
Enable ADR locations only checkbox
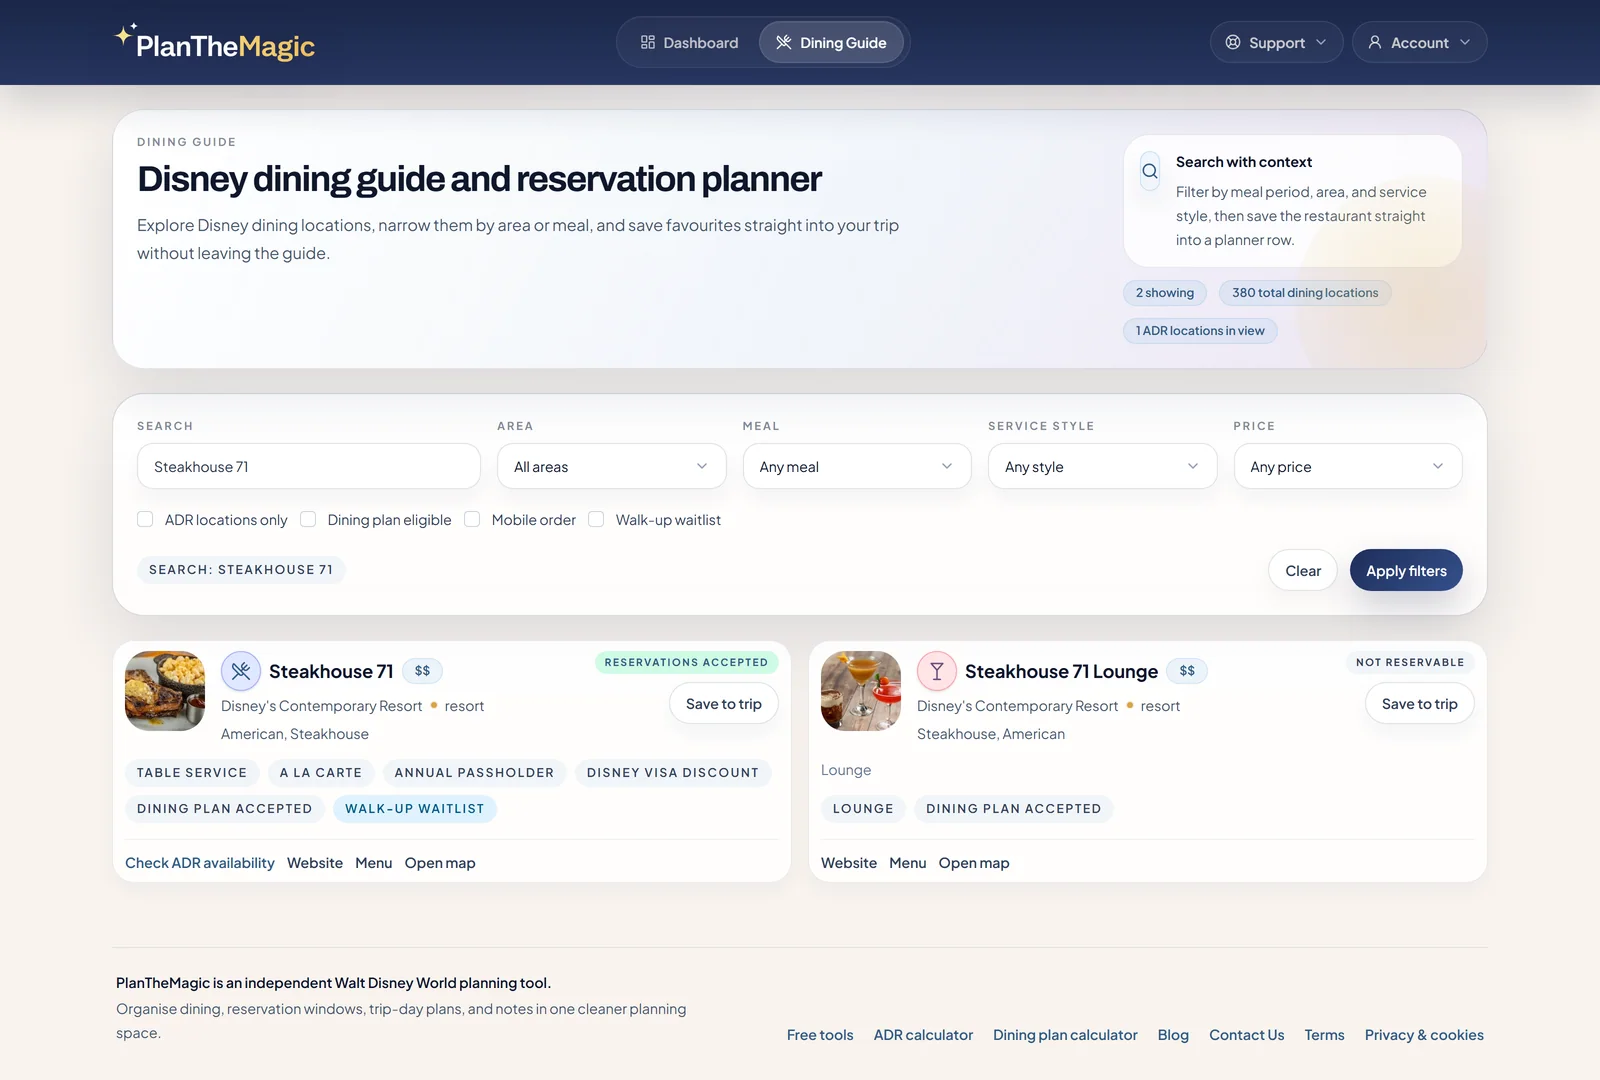(x=145, y=519)
